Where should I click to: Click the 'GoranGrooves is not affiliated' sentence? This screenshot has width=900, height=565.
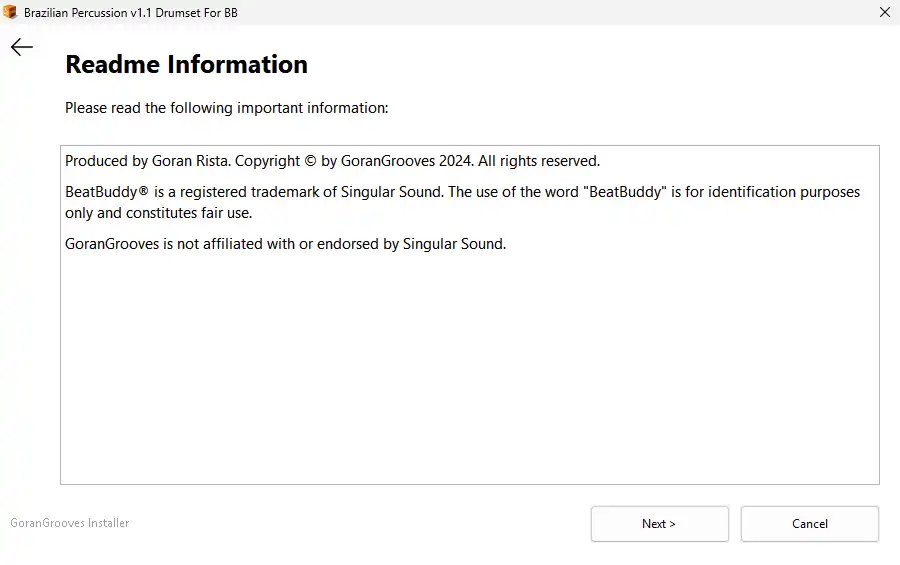[x=285, y=244]
